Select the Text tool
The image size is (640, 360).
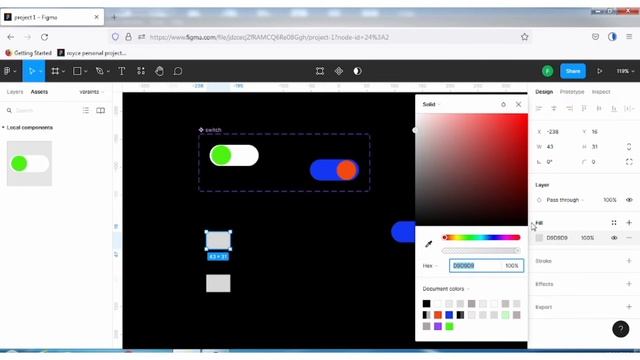122,71
